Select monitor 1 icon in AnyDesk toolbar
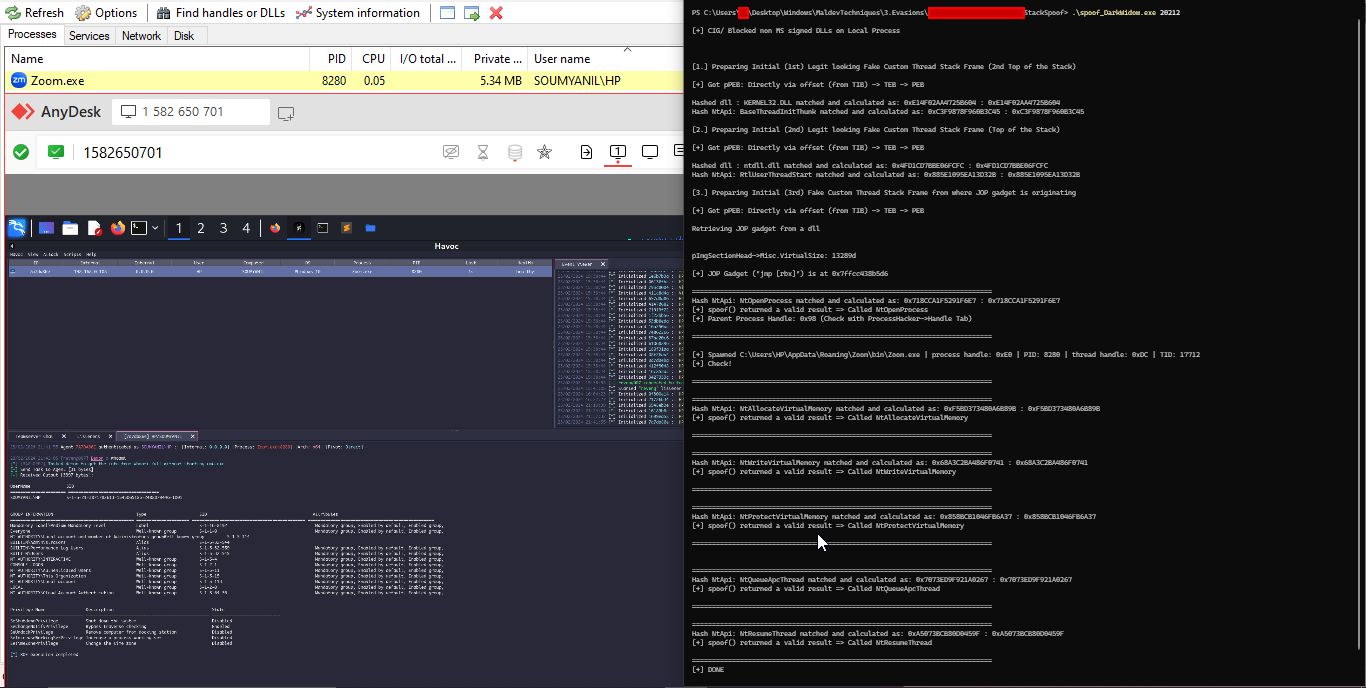The height and width of the screenshot is (688, 1366). click(x=618, y=152)
